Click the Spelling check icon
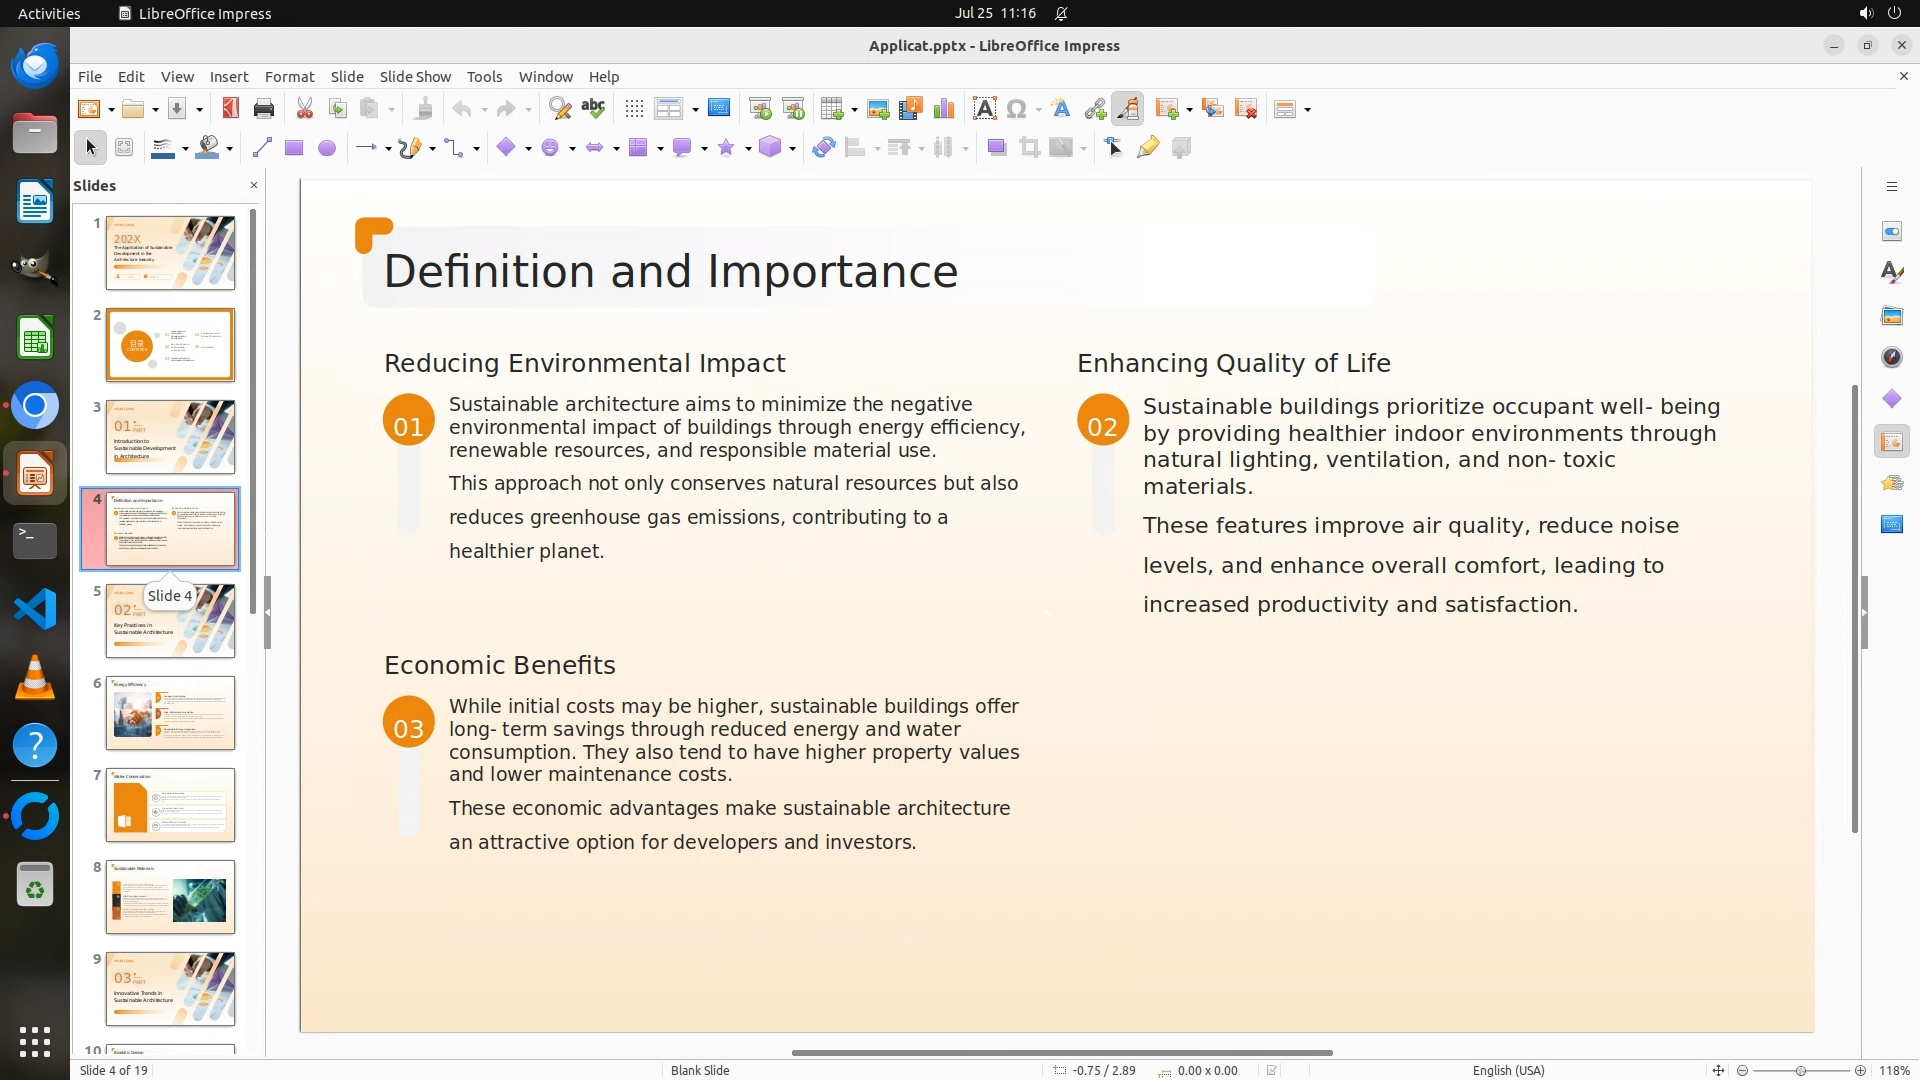 click(593, 109)
